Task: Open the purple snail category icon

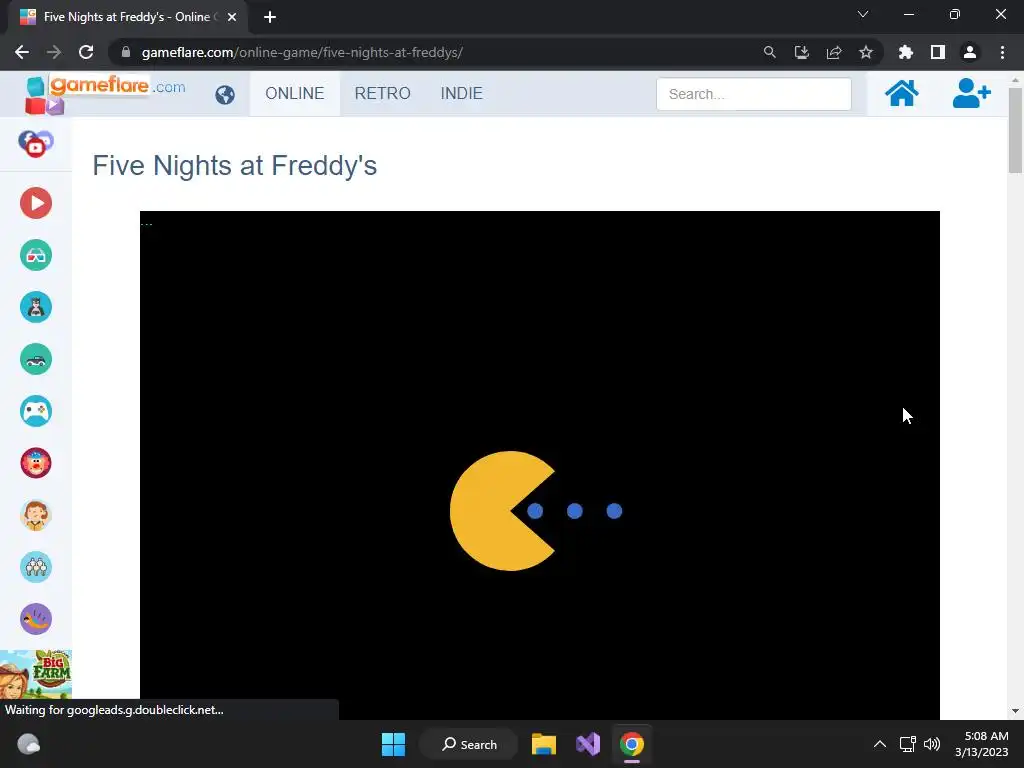Action: (x=36, y=619)
